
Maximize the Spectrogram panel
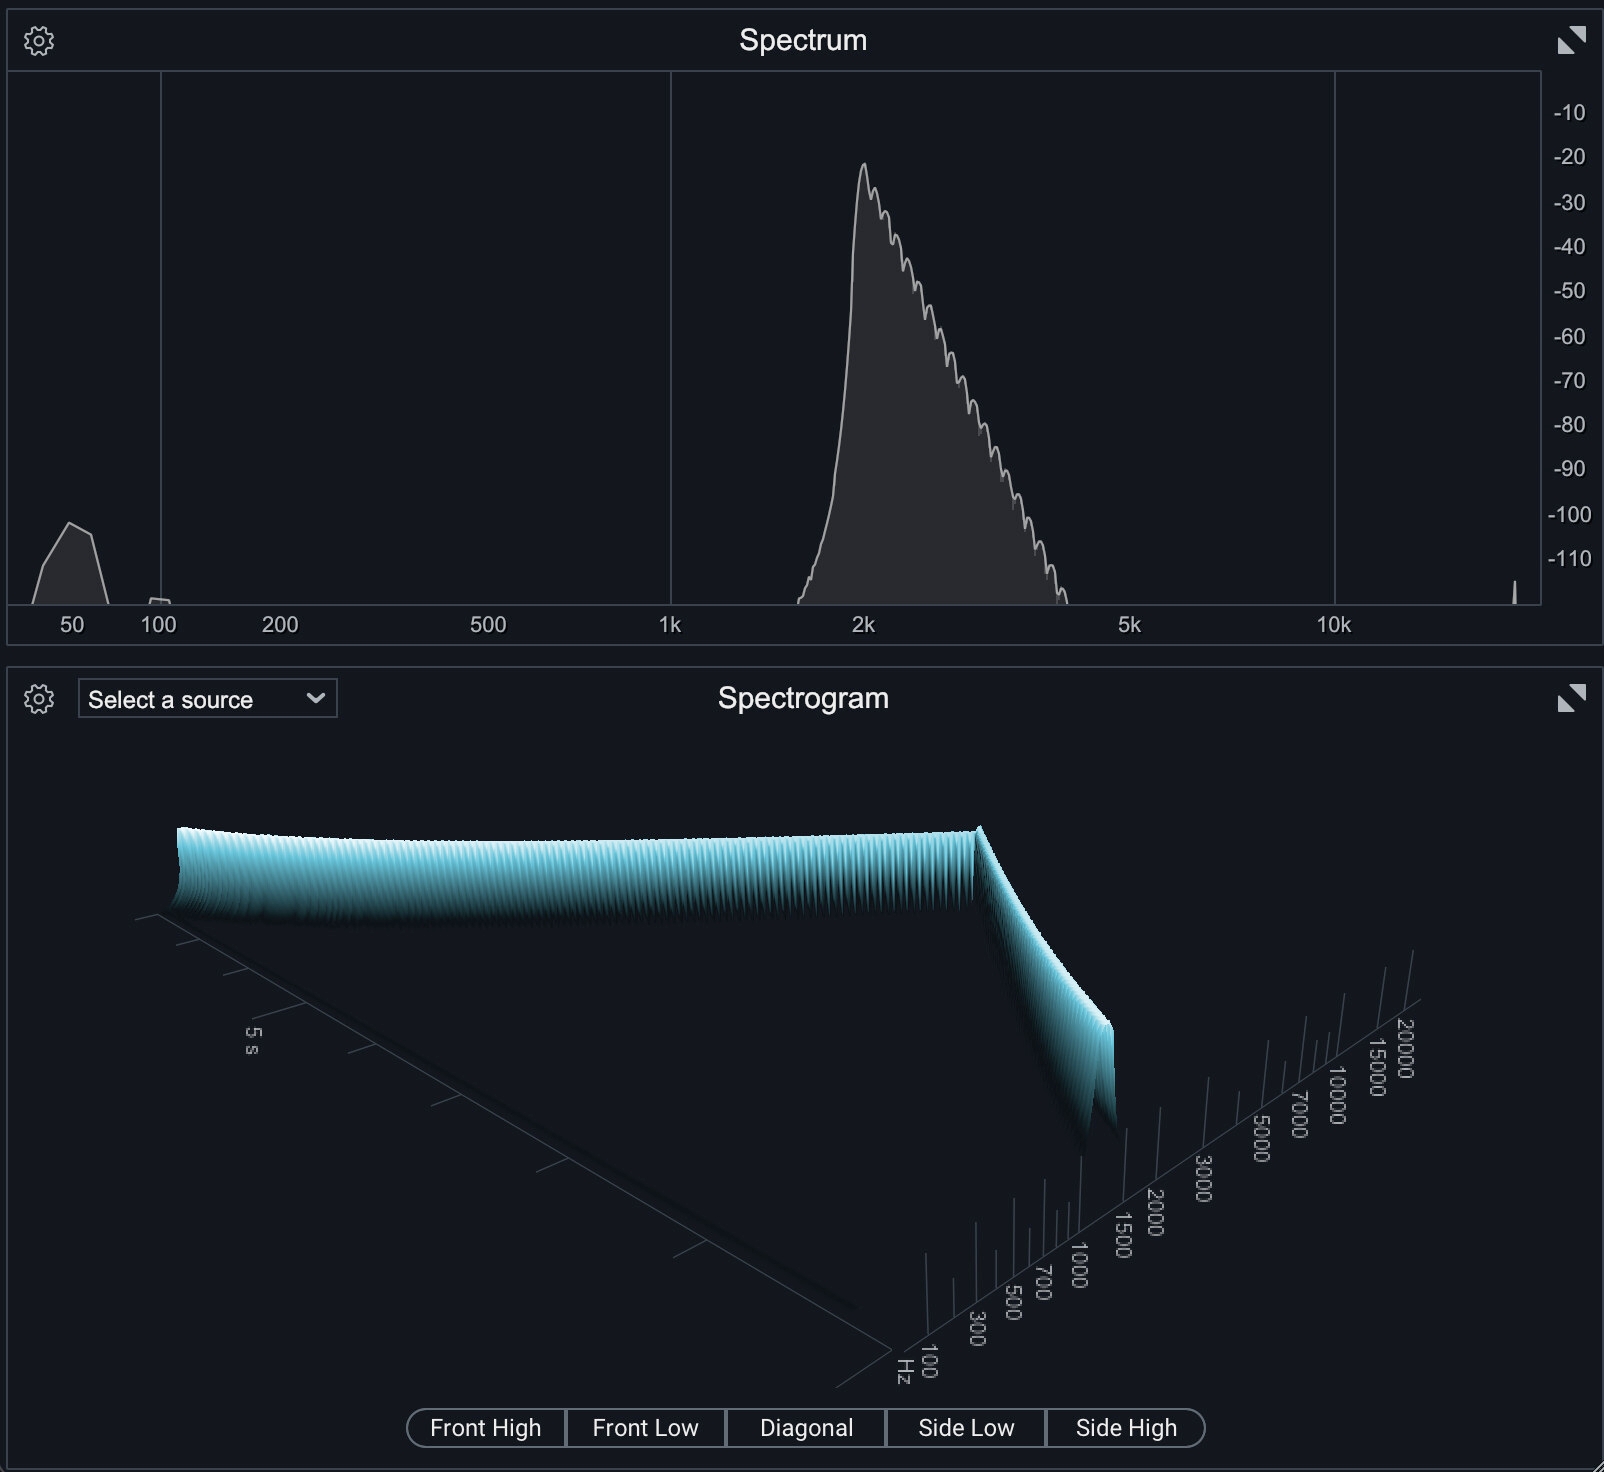[1571, 698]
